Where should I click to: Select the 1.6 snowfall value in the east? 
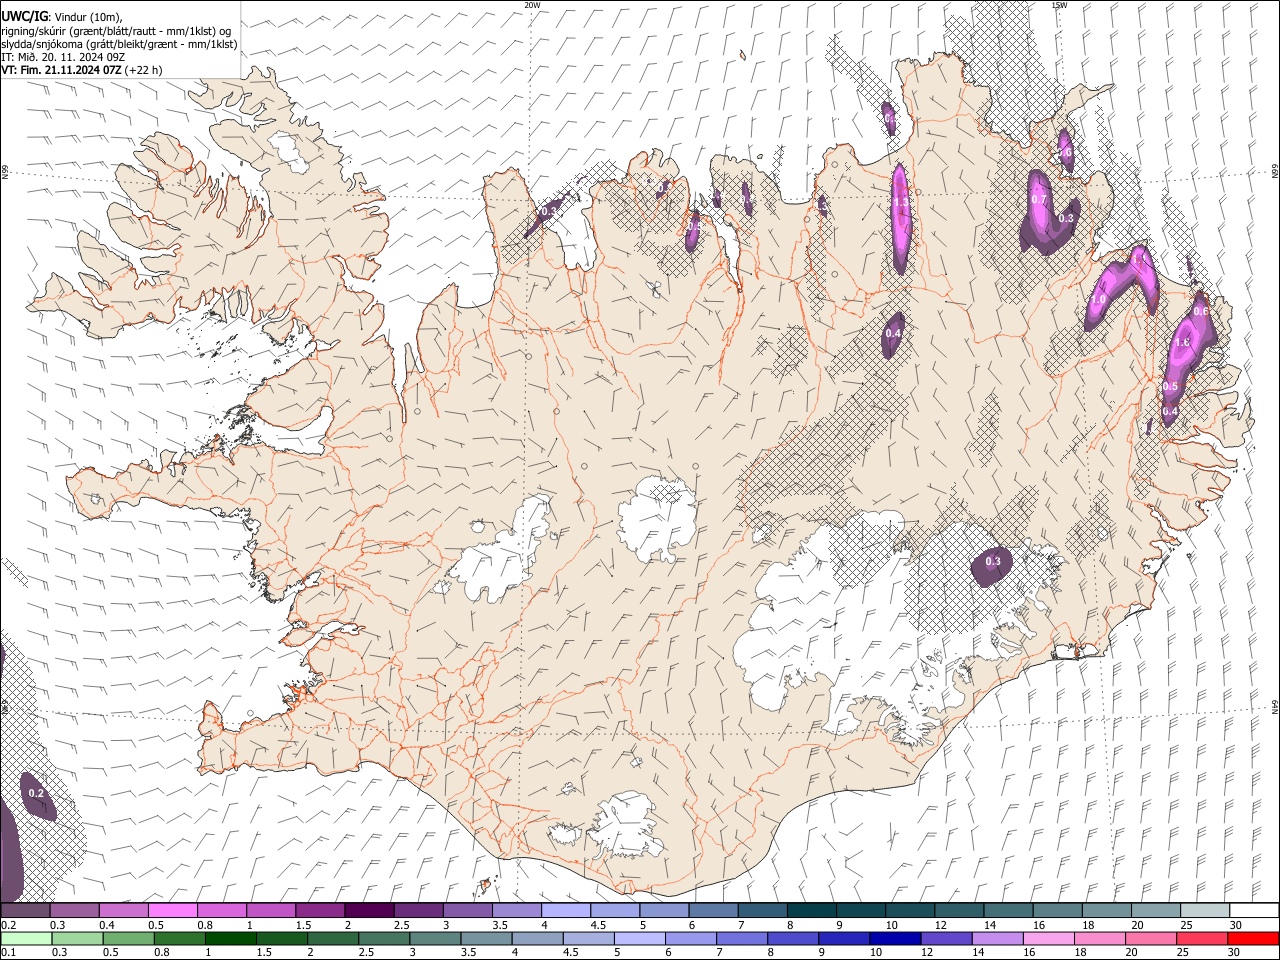1182,343
